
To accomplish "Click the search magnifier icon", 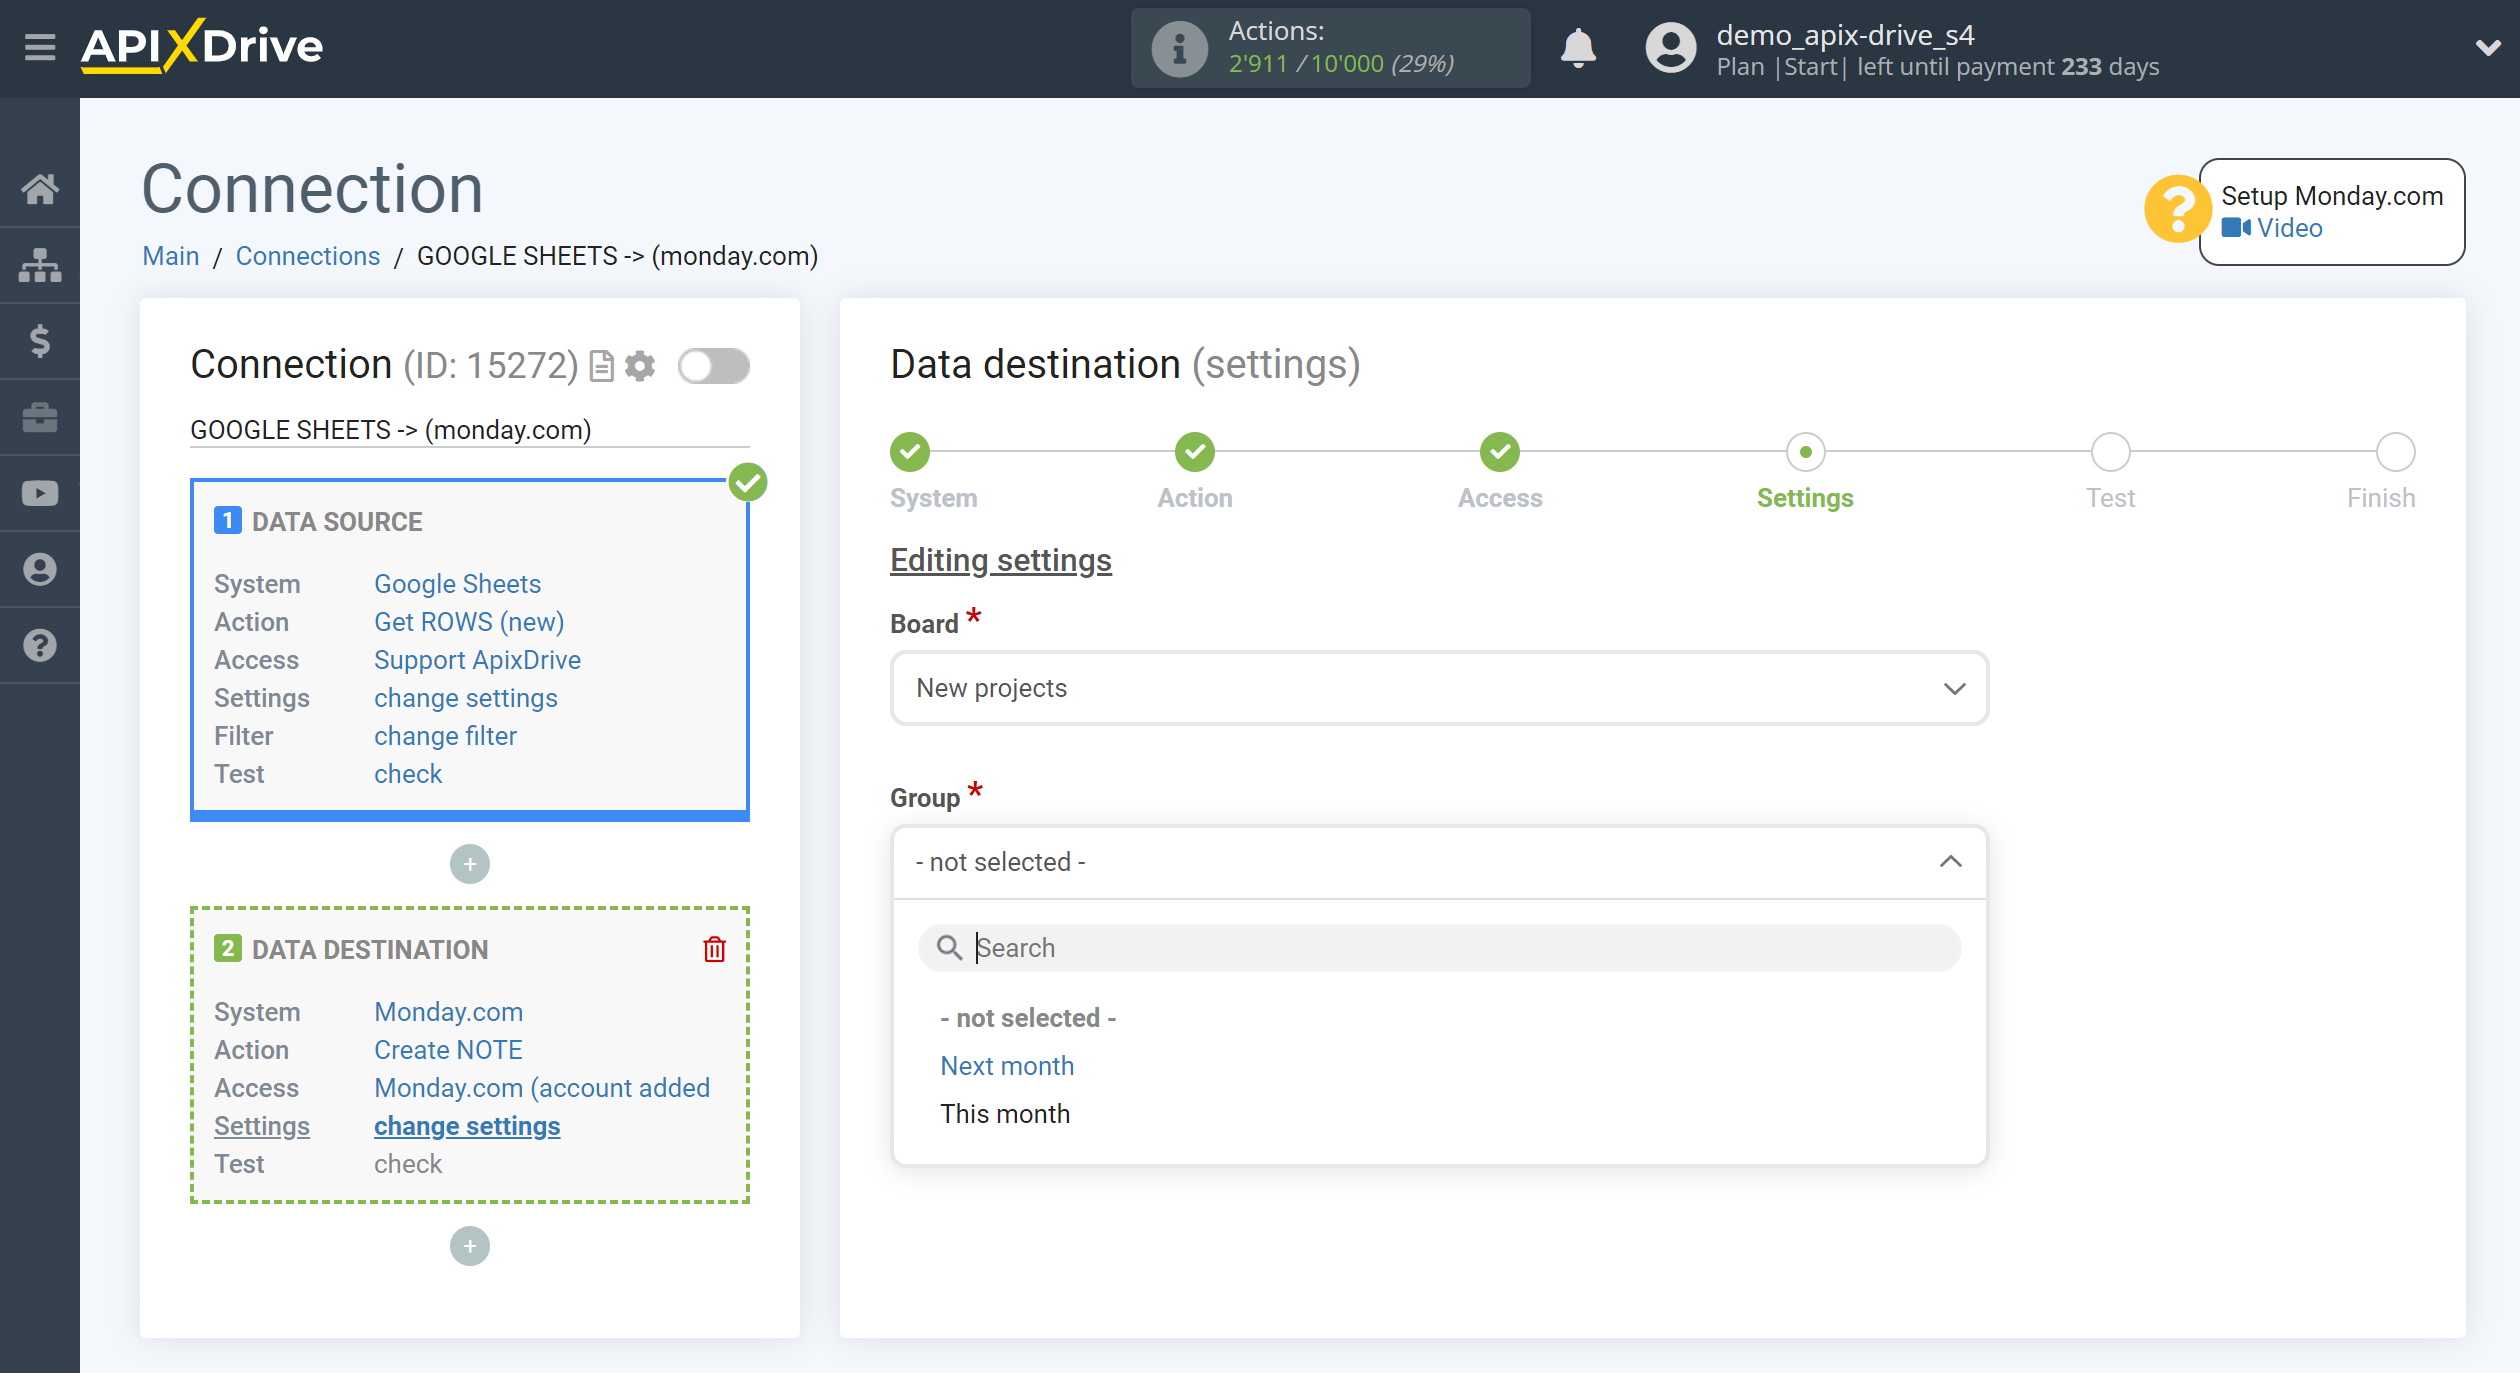I will tap(948, 947).
